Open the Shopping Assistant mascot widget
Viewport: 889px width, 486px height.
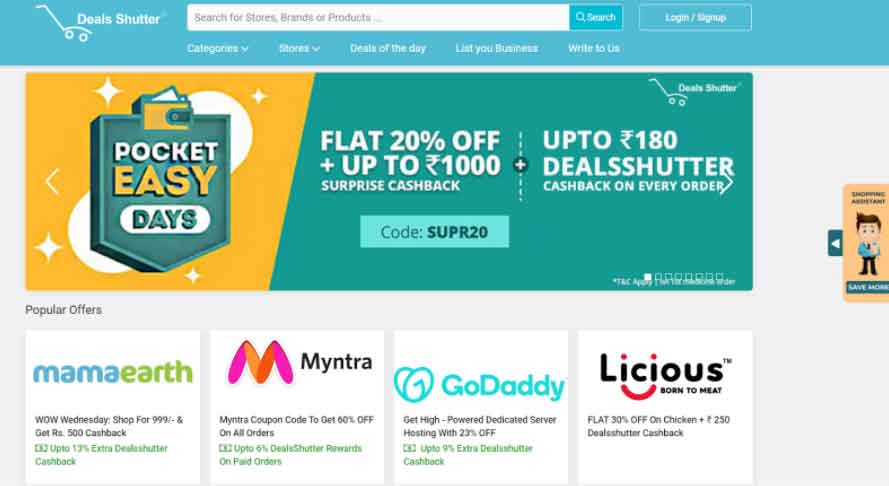point(867,243)
